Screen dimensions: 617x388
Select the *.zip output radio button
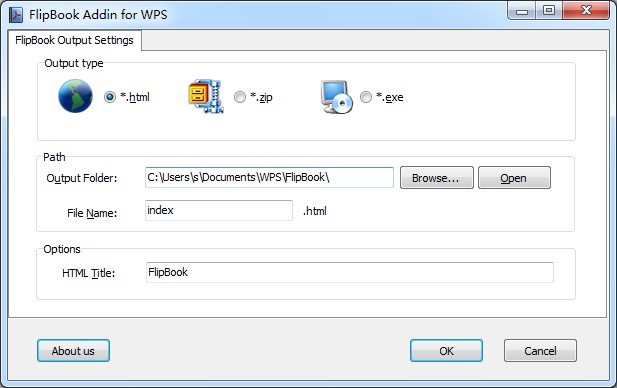240,97
